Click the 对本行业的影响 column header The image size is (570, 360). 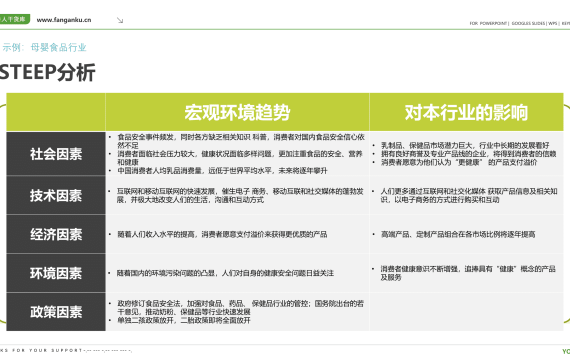(466, 112)
